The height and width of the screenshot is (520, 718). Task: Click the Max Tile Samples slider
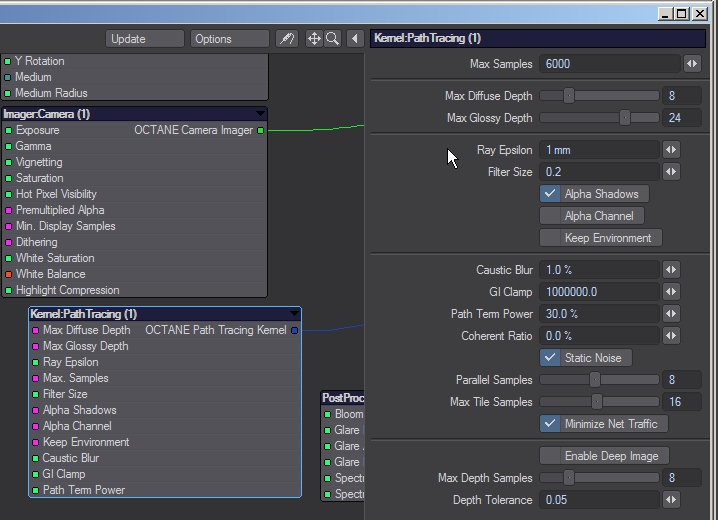599,401
